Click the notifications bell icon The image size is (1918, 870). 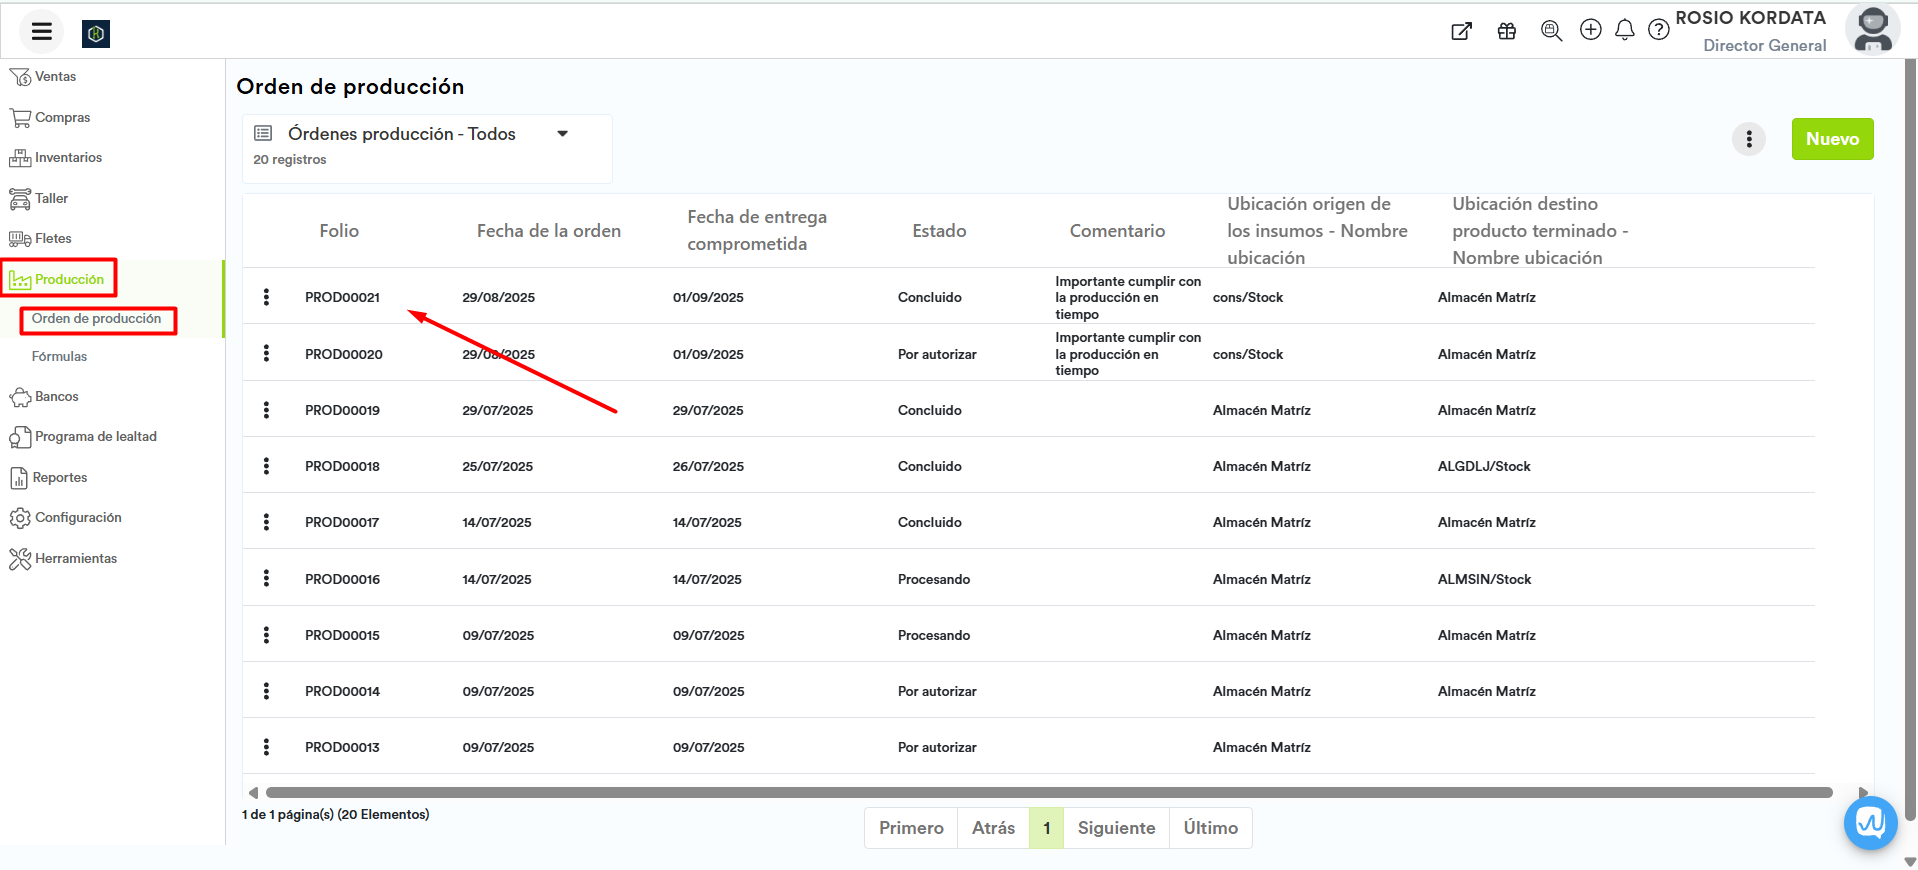tap(1624, 30)
